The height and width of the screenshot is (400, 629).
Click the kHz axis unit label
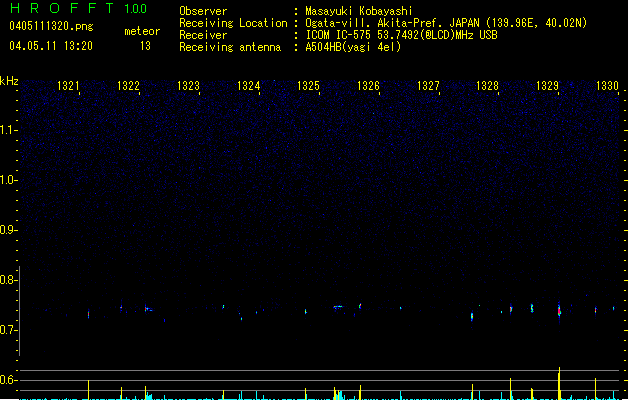(x=9, y=81)
